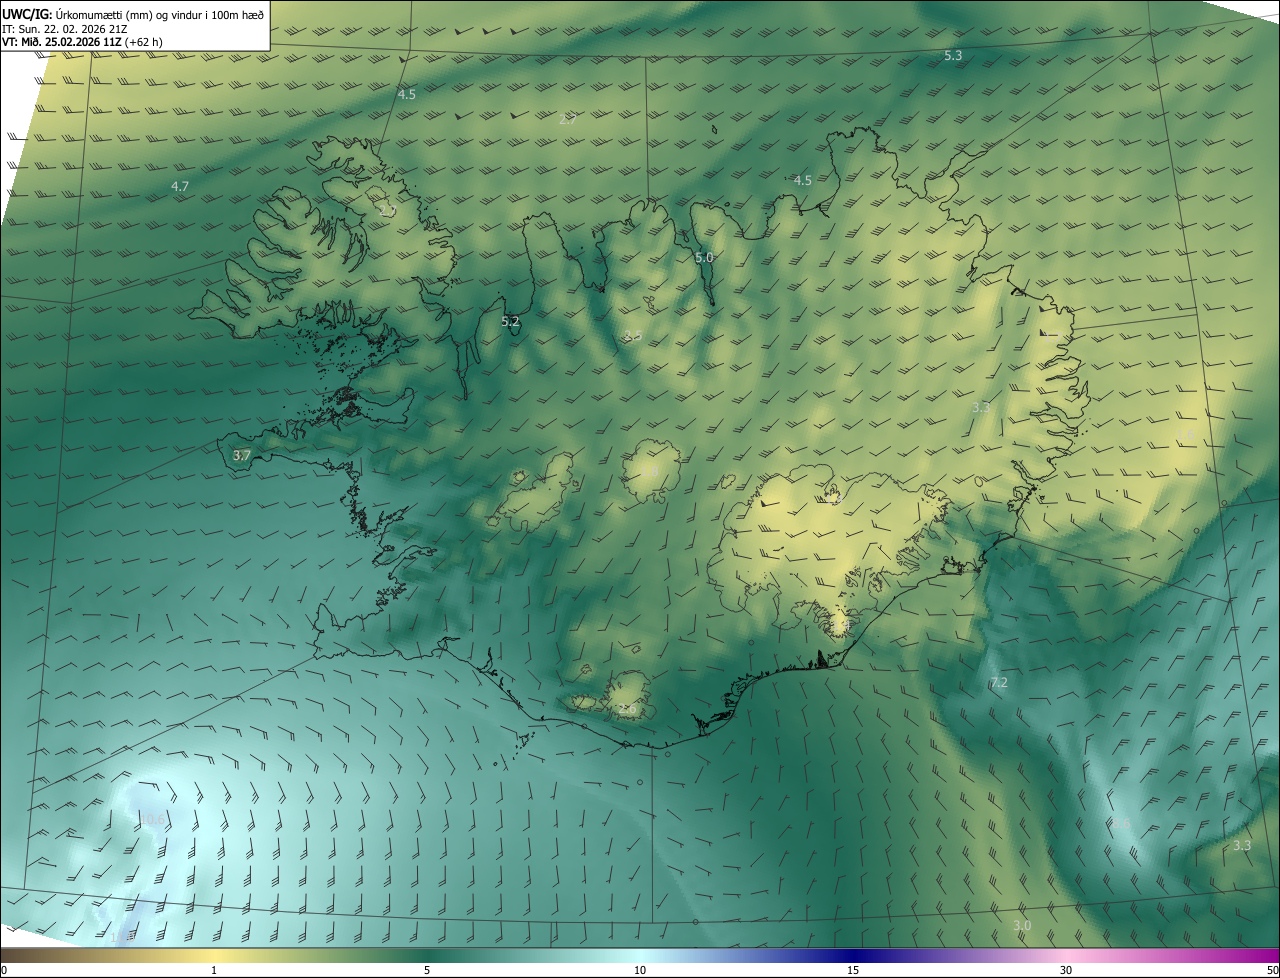Click the 10 tick on the color scale
Viewport: 1280px width, 978px height.
tap(640, 971)
